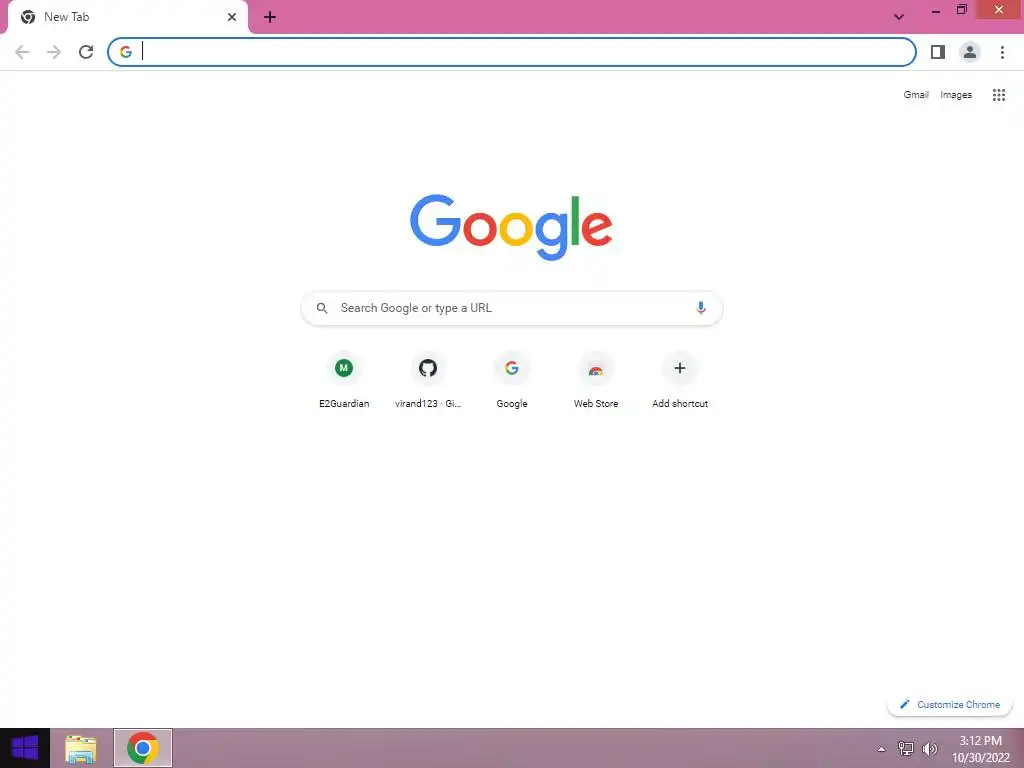Expand the tab search dropdown arrow
Viewport: 1024px width, 768px height.
(899, 17)
